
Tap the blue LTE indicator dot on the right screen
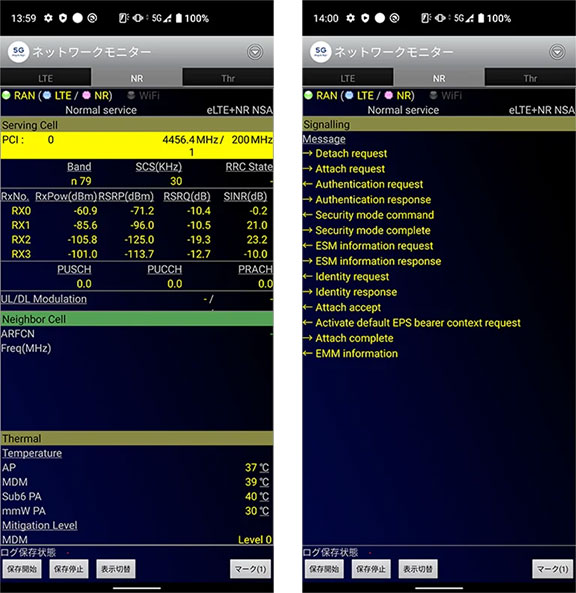[349, 95]
